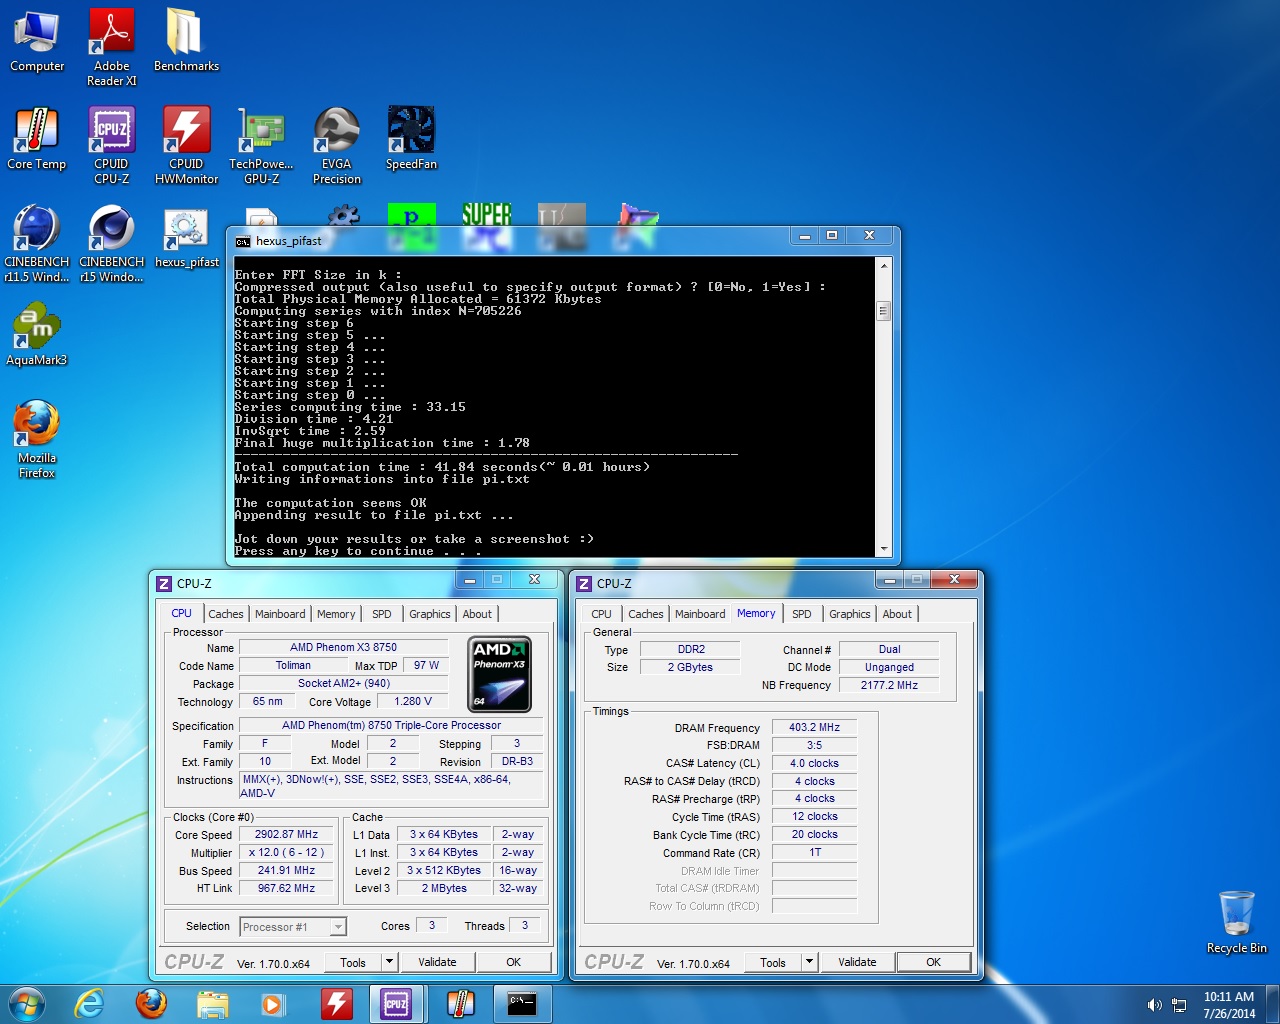Click Show desktop button at taskbar end

1273,1004
